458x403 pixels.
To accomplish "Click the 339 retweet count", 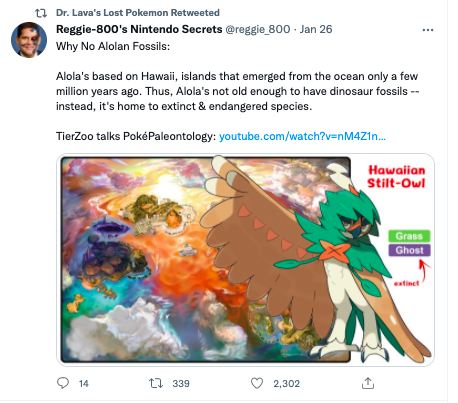I will tap(181, 383).
